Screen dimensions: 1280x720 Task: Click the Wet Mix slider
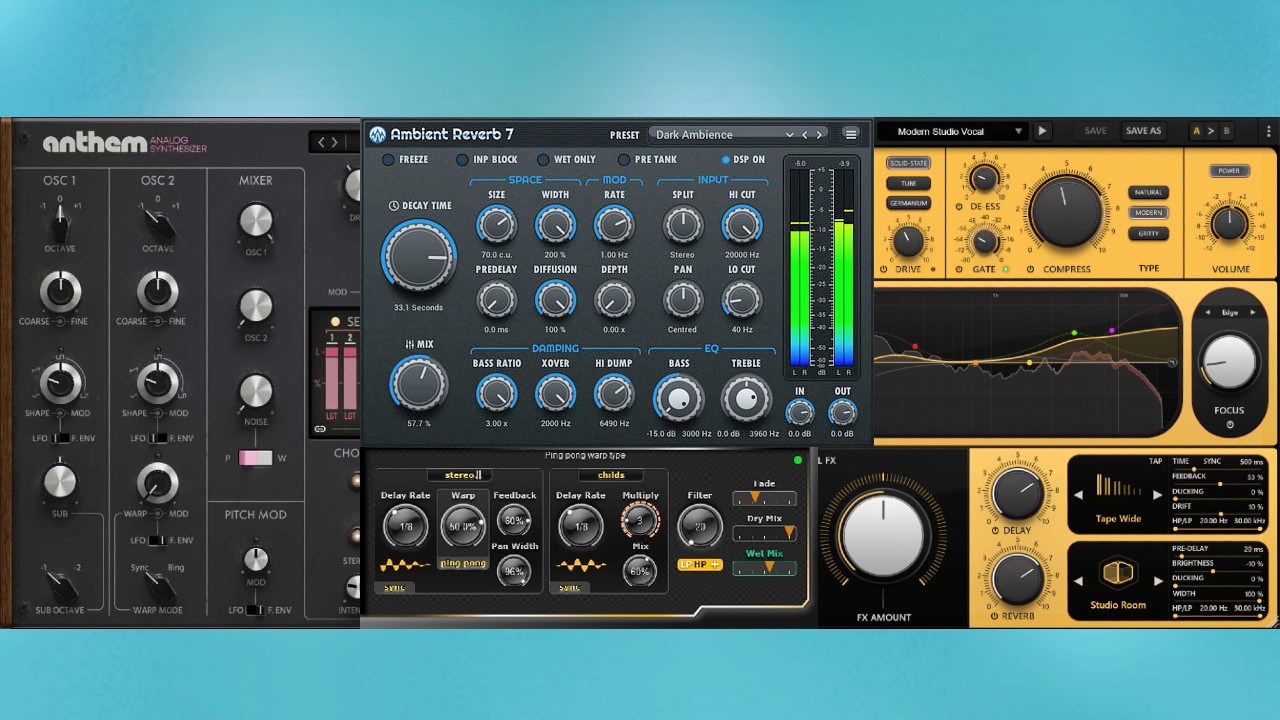764,568
